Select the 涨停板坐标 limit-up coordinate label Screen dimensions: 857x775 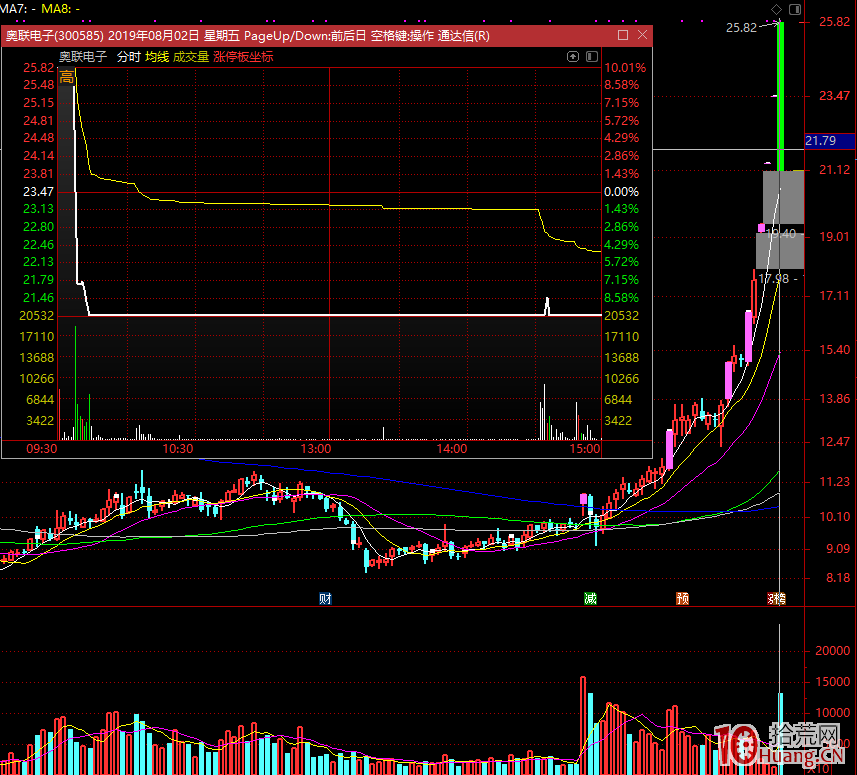(x=243, y=57)
